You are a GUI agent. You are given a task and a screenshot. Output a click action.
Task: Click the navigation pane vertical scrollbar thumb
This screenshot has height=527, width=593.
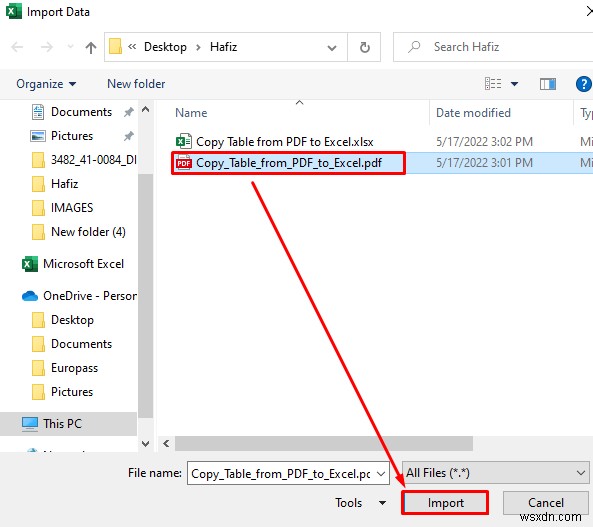[x=145, y=296]
